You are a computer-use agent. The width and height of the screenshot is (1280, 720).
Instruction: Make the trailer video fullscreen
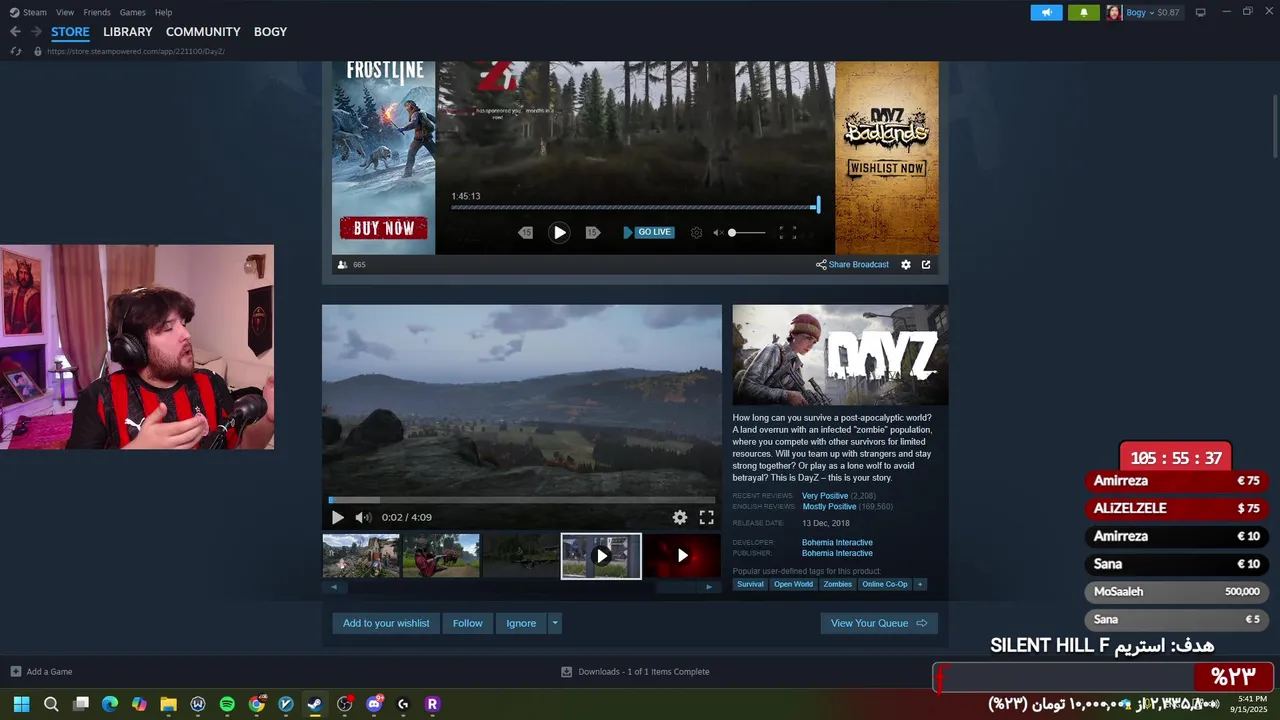[706, 517]
